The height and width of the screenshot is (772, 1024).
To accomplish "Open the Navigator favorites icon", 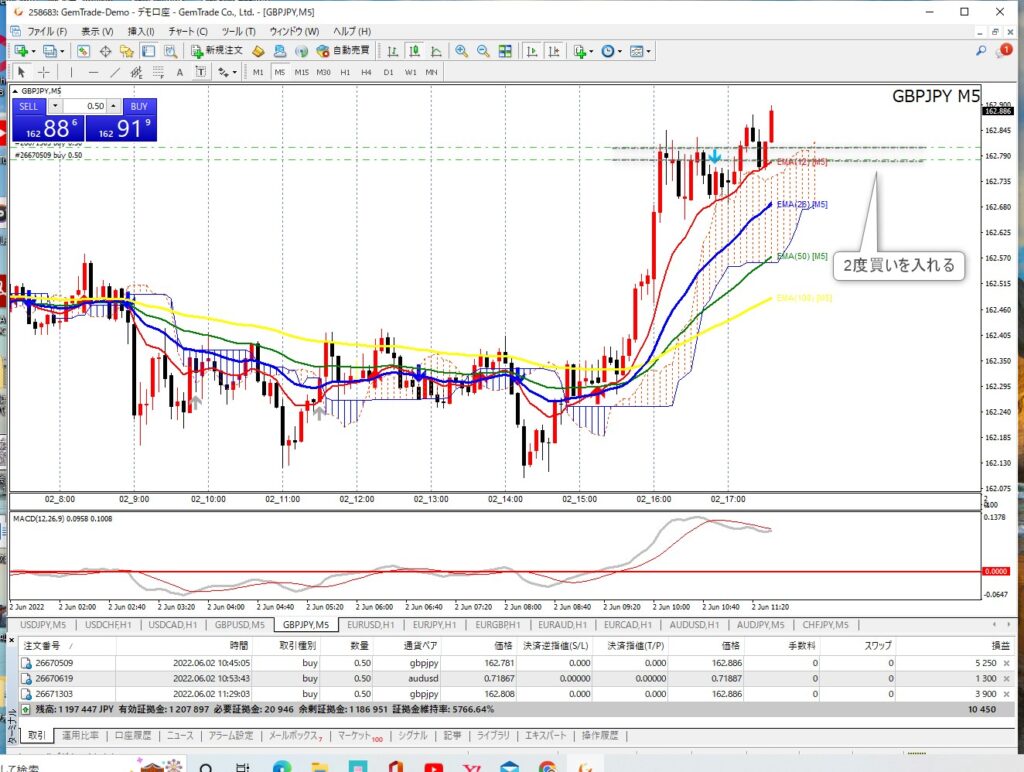I will (127, 51).
